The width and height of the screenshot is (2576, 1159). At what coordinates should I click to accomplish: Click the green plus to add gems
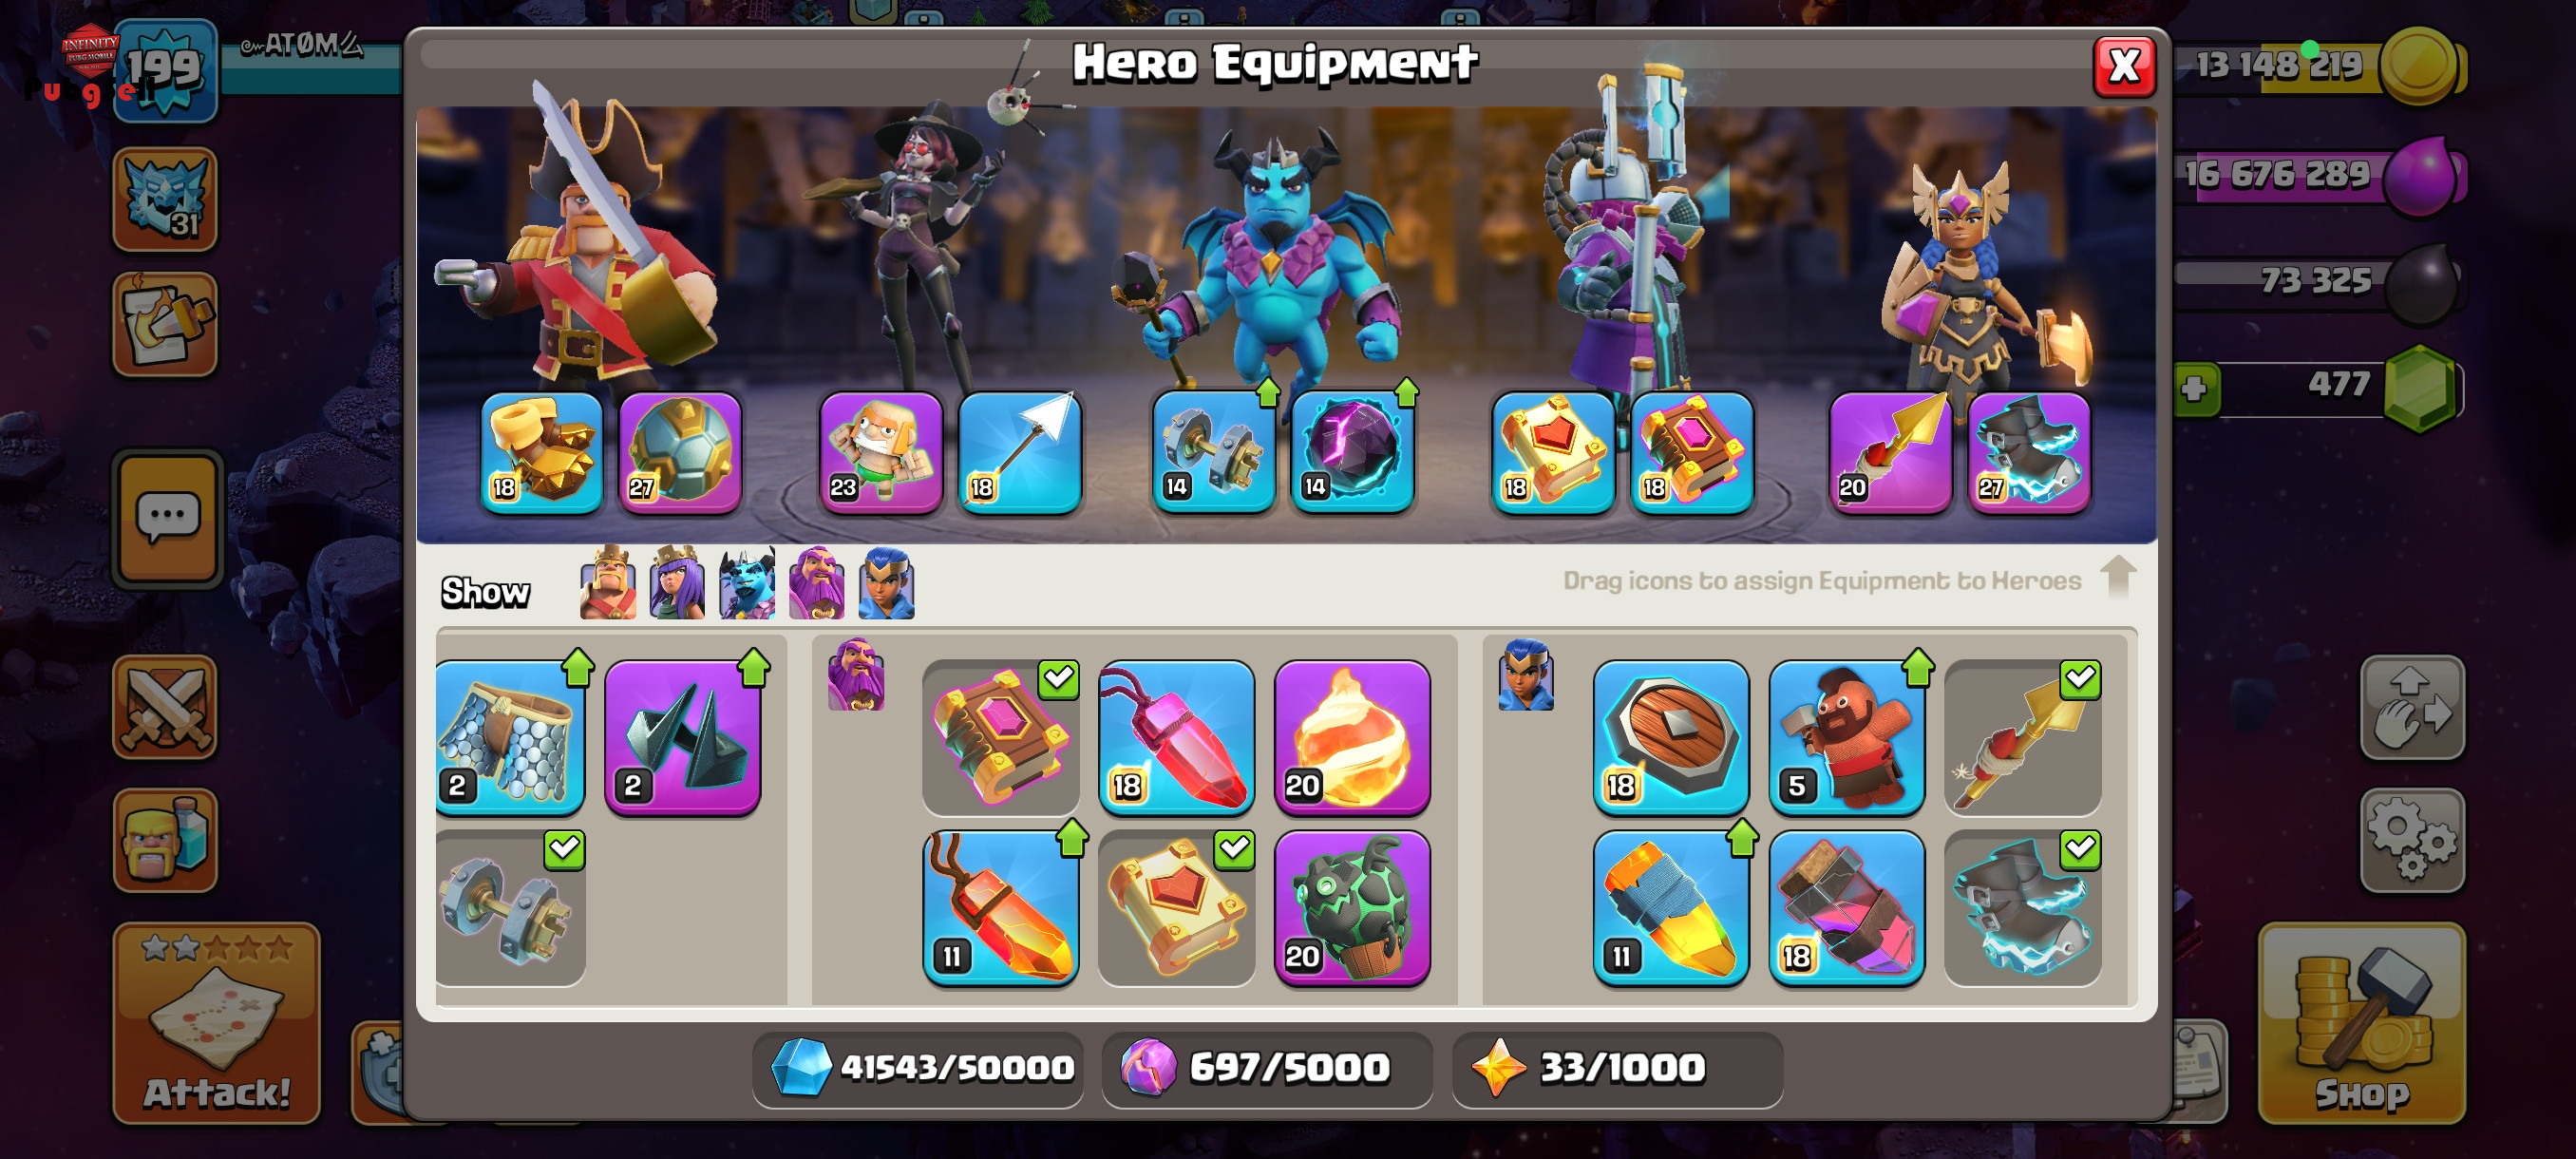(x=2194, y=389)
